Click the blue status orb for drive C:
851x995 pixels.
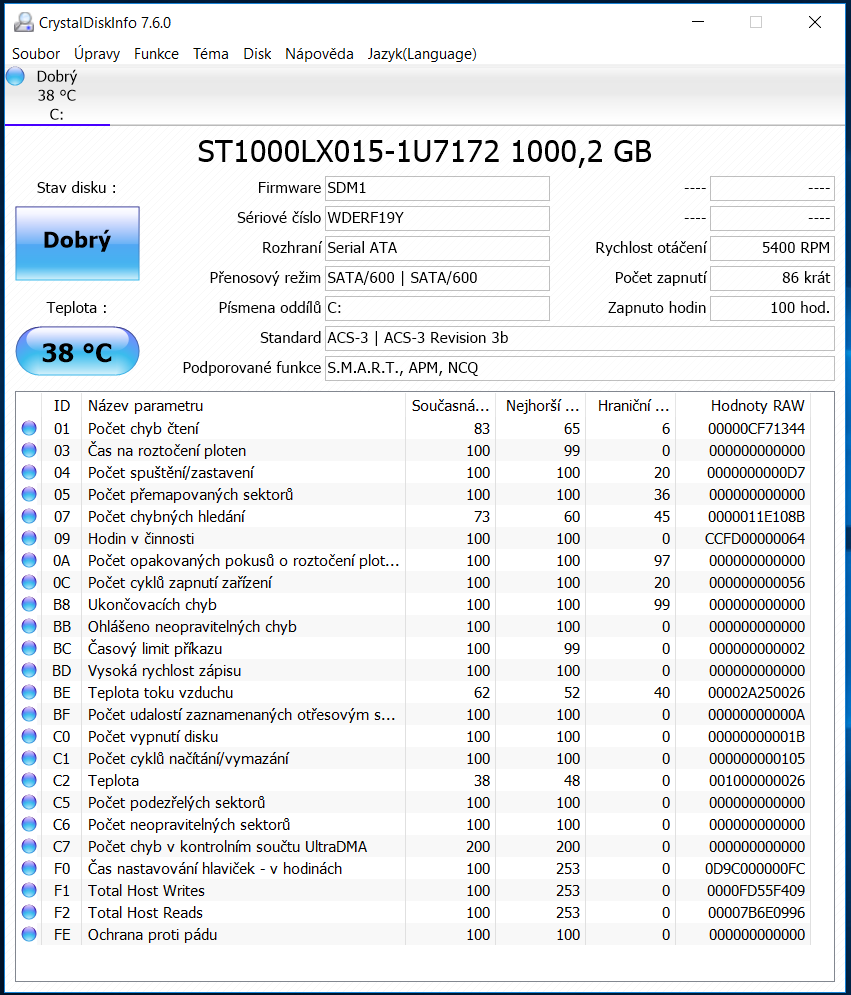click(15, 77)
